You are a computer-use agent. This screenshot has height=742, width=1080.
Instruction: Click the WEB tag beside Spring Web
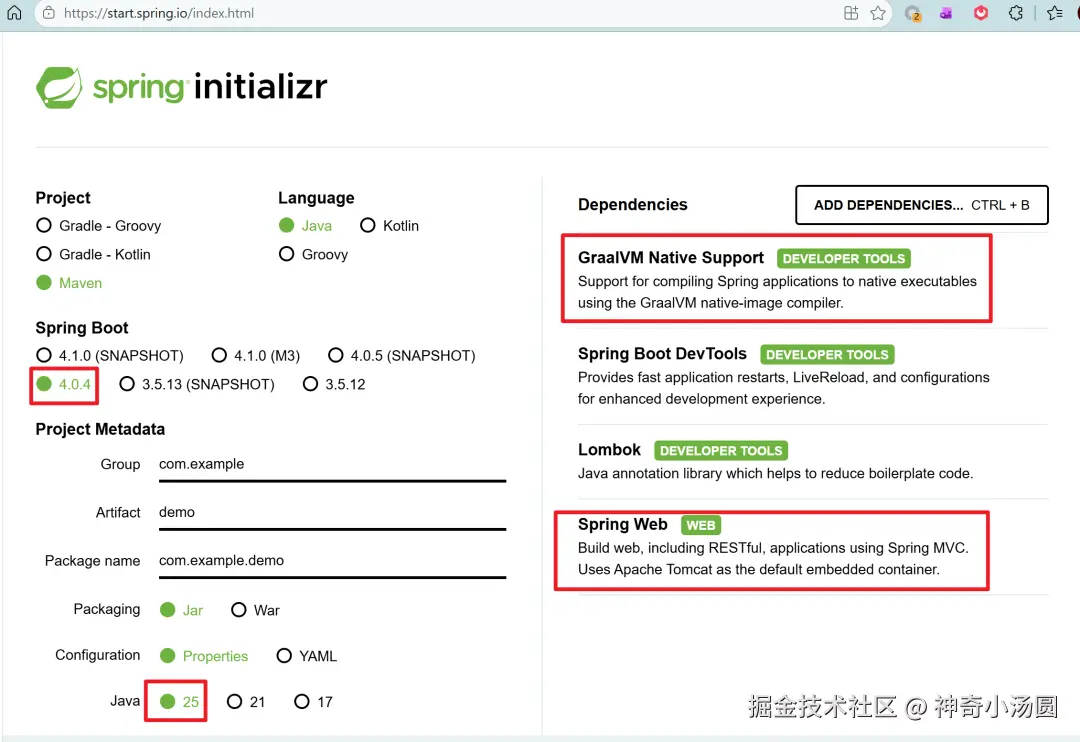700,525
